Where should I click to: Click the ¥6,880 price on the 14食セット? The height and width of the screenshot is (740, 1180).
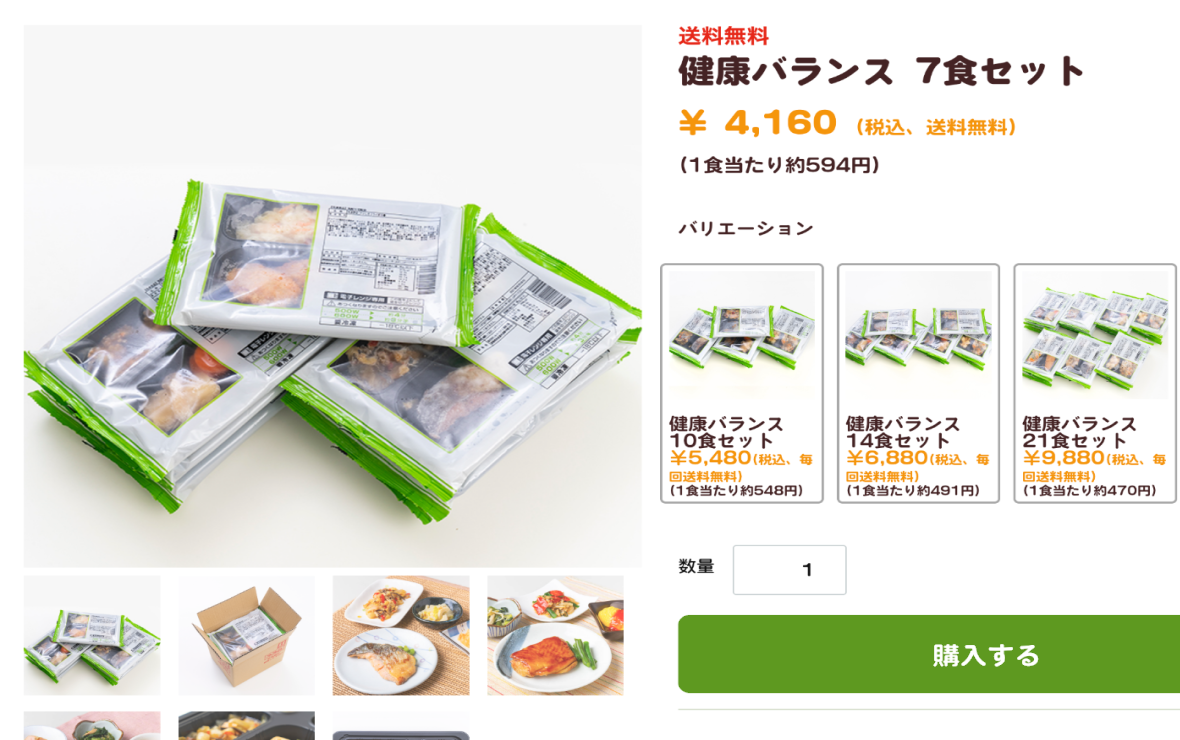tap(887, 458)
